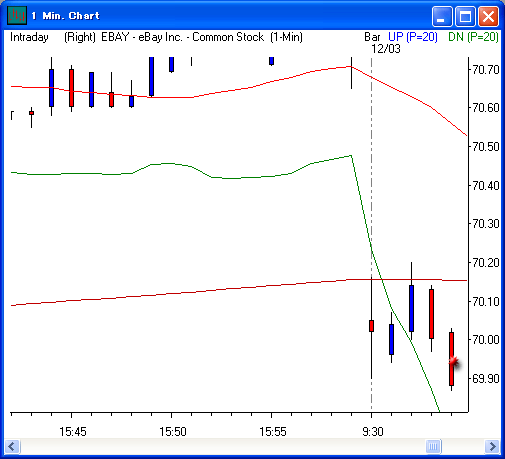Image resolution: width=505 pixels, height=459 pixels.
Task: Click the UP (P=20) indicator label
Action: [x=413, y=37]
